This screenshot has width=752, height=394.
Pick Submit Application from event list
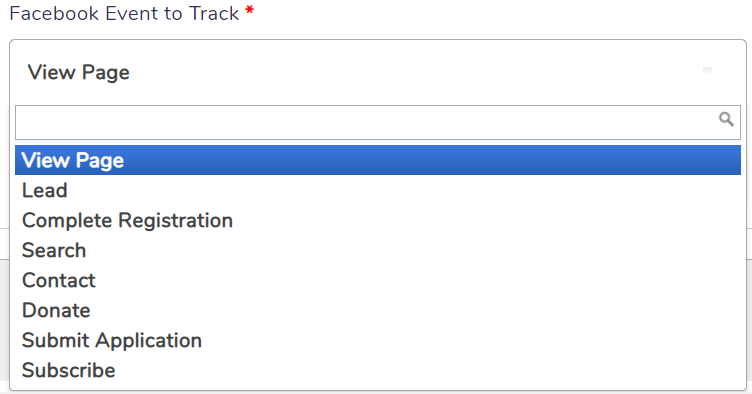tap(378, 340)
